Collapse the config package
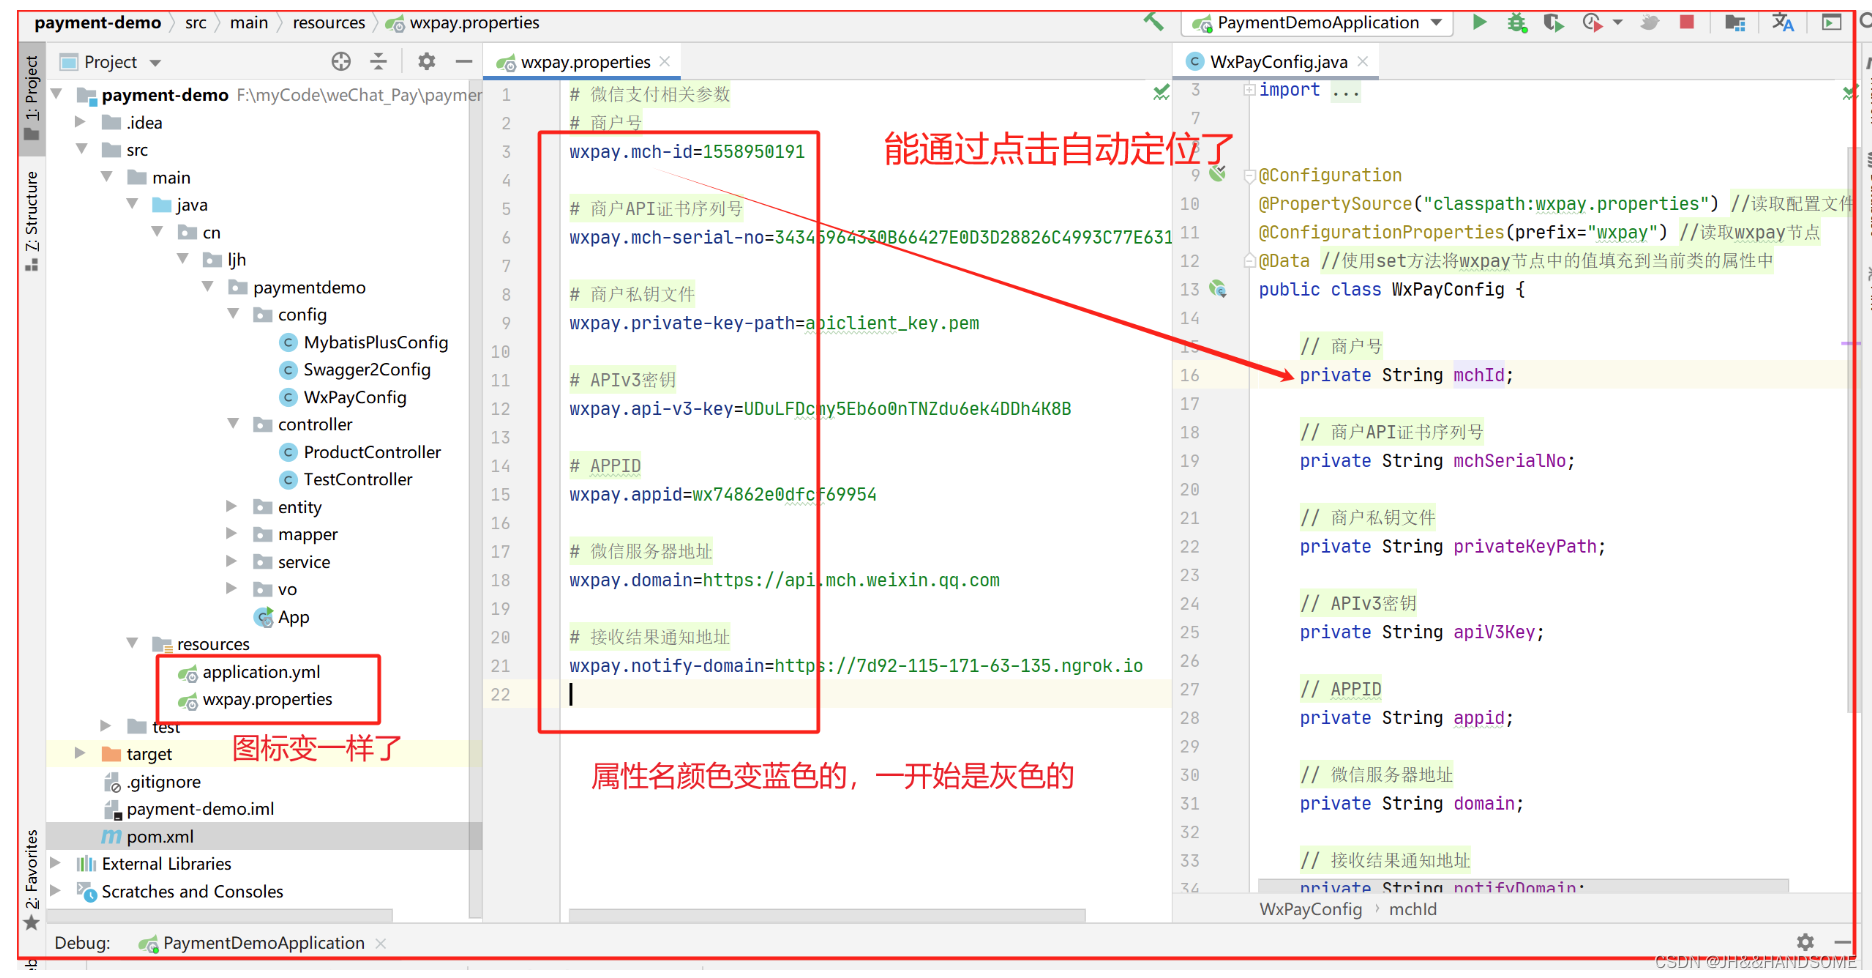This screenshot has width=1872, height=978. 233,314
